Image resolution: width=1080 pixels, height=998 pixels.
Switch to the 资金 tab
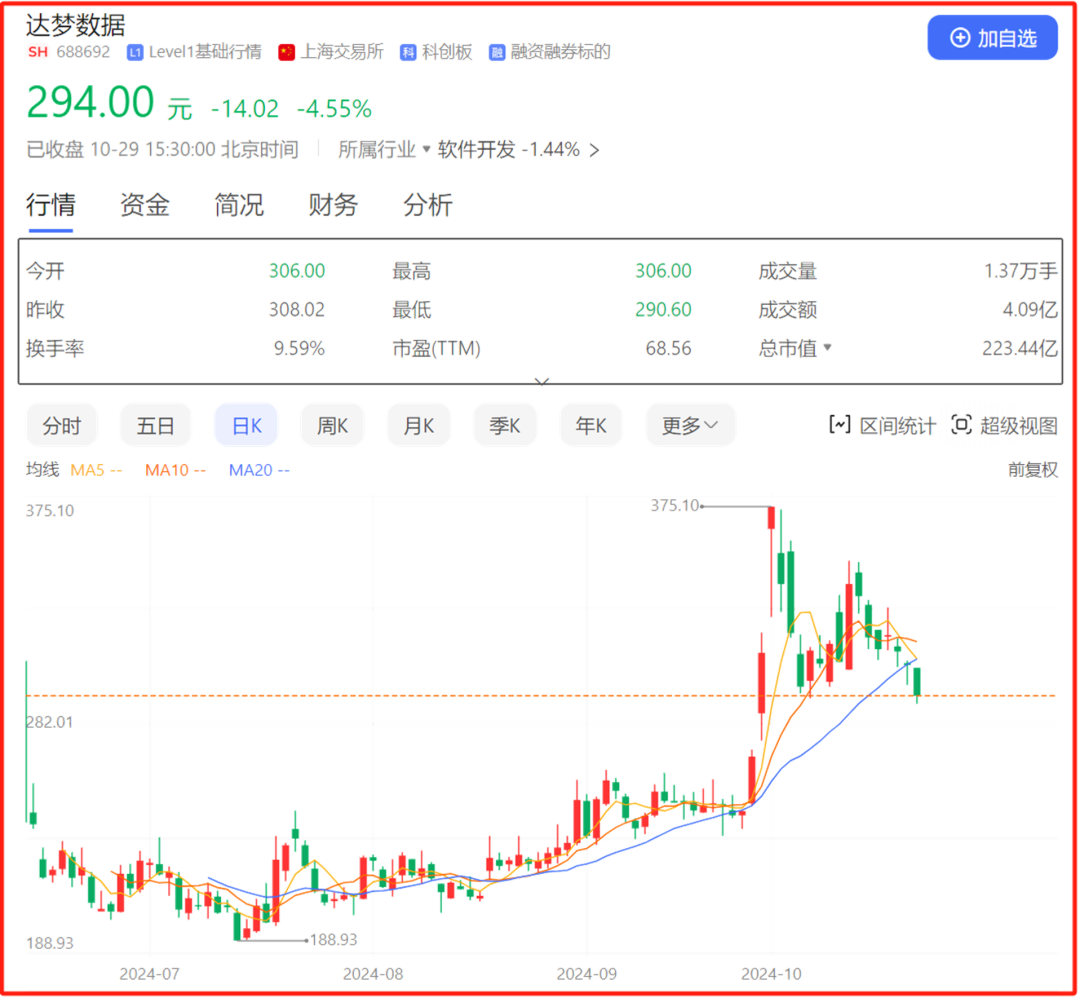[x=145, y=205]
